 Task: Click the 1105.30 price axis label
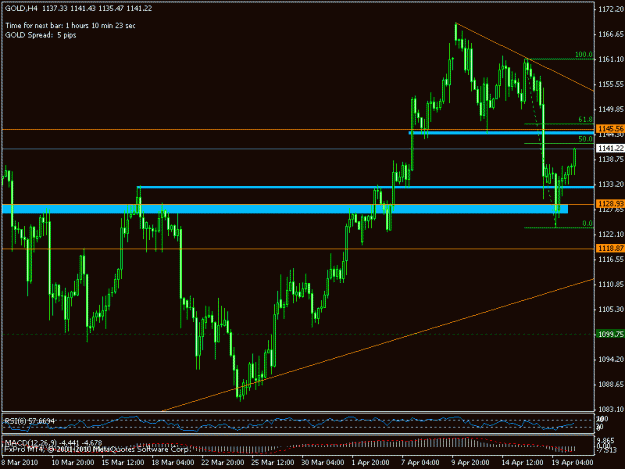[x=611, y=309]
